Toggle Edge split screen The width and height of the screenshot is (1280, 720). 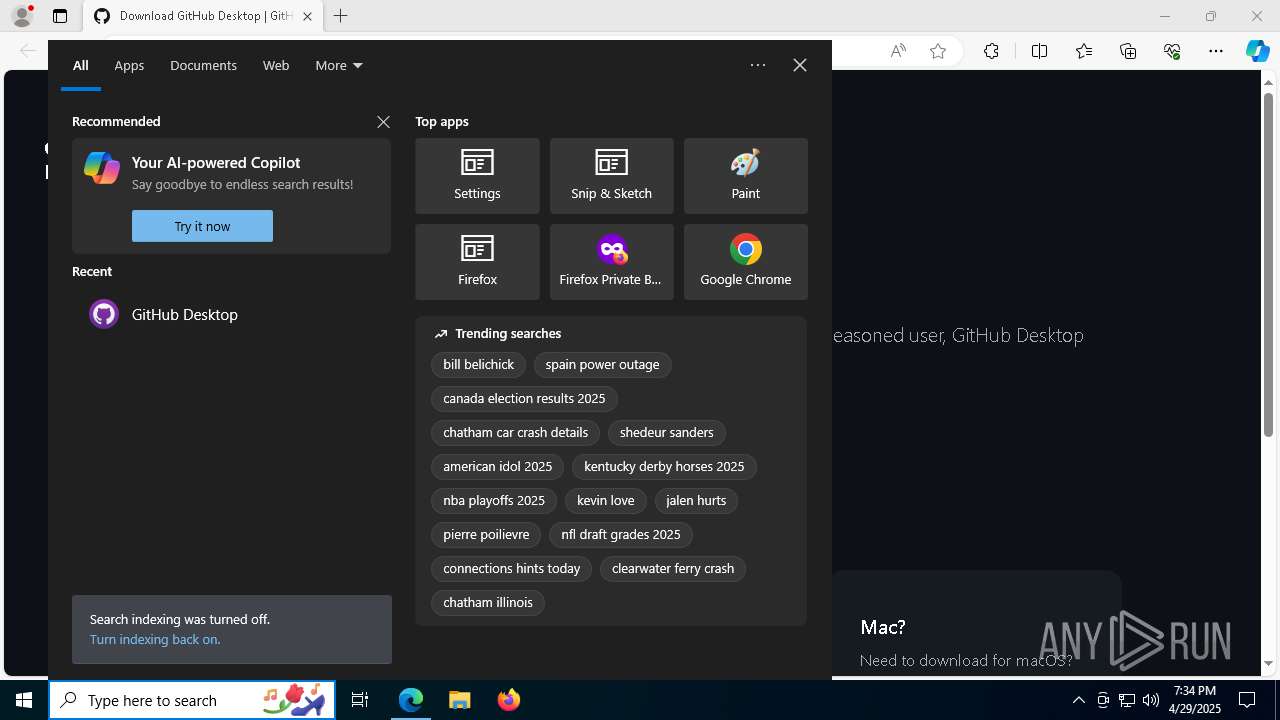(x=1039, y=51)
